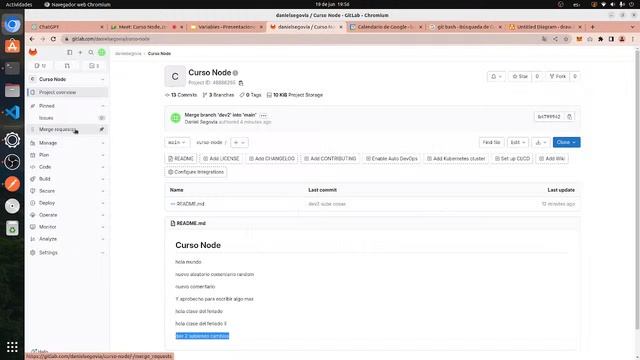Open the browser side panel icon
The width and height of the screenshot is (640, 360).
coord(611,39)
